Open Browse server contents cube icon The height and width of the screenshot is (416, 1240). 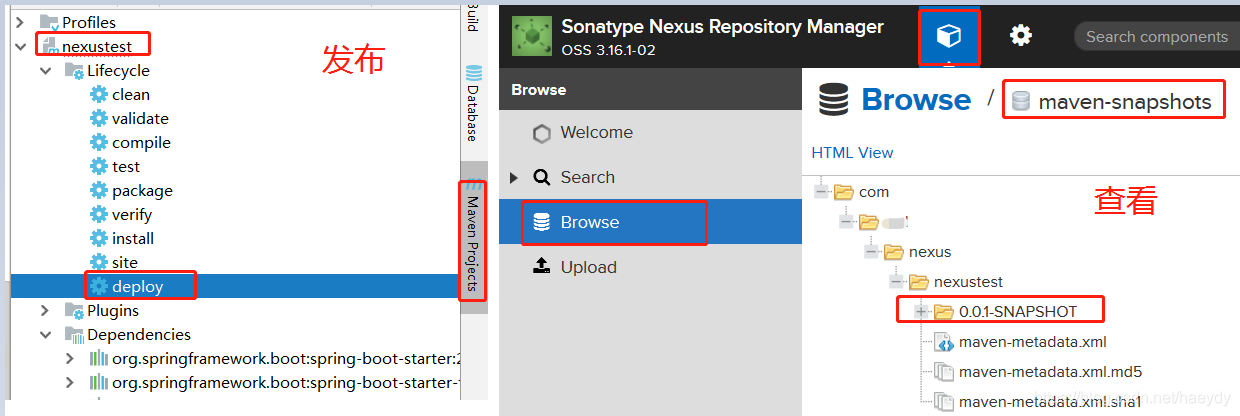point(949,36)
